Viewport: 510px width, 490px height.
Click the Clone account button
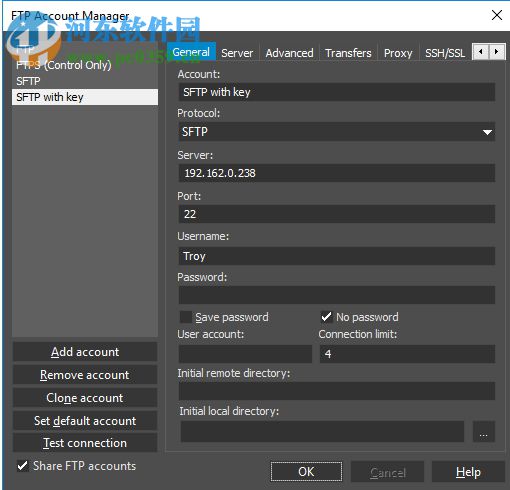(x=85, y=398)
